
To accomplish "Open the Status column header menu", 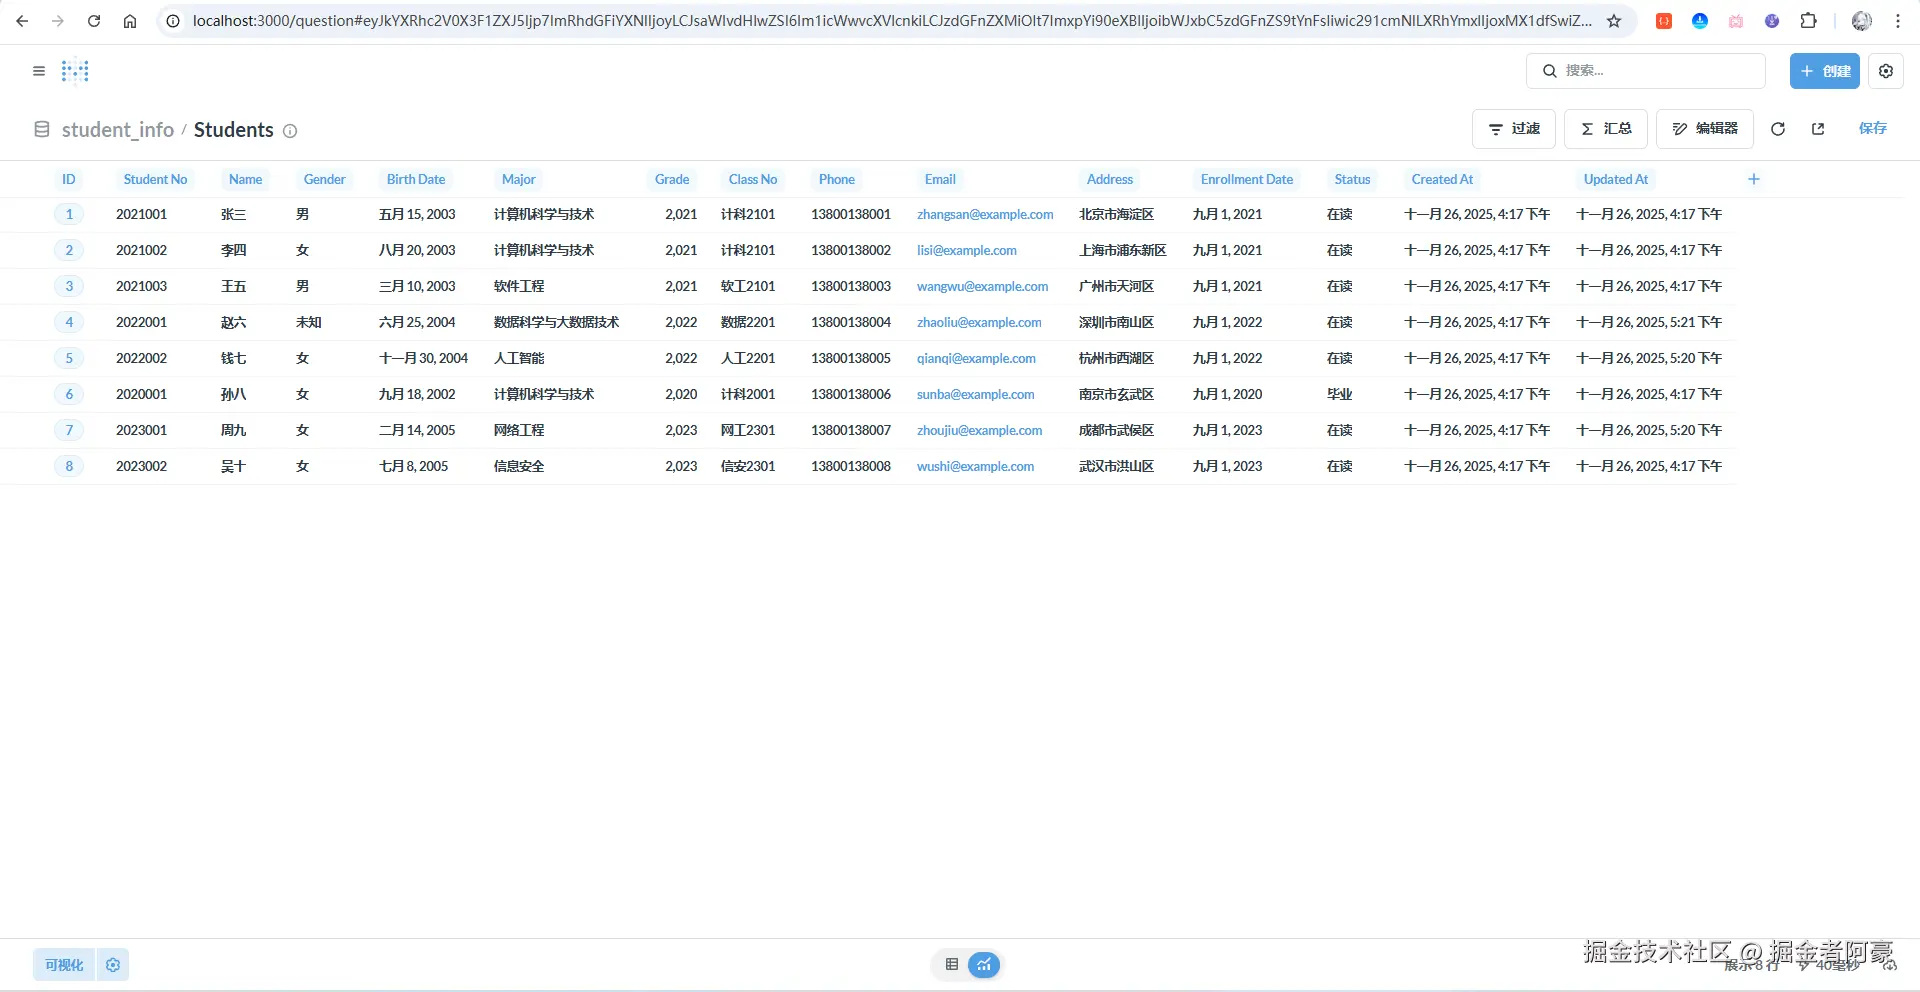I will coord(1352,179).
